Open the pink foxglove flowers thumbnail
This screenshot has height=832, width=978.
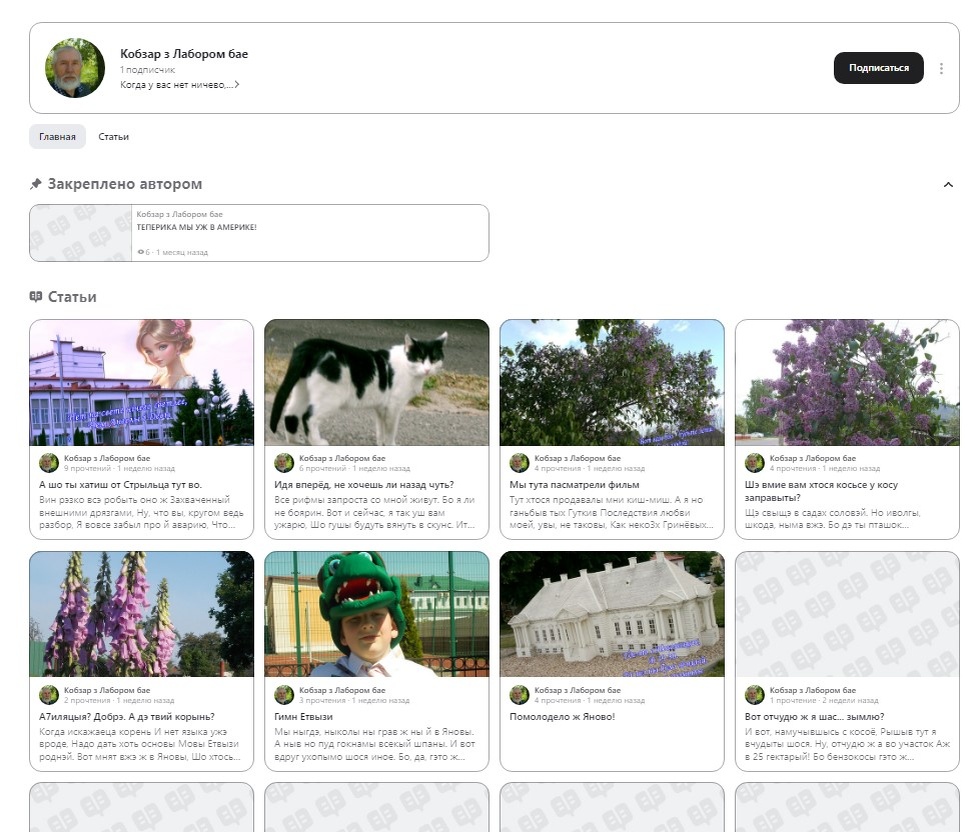click(x=142, y=614)
